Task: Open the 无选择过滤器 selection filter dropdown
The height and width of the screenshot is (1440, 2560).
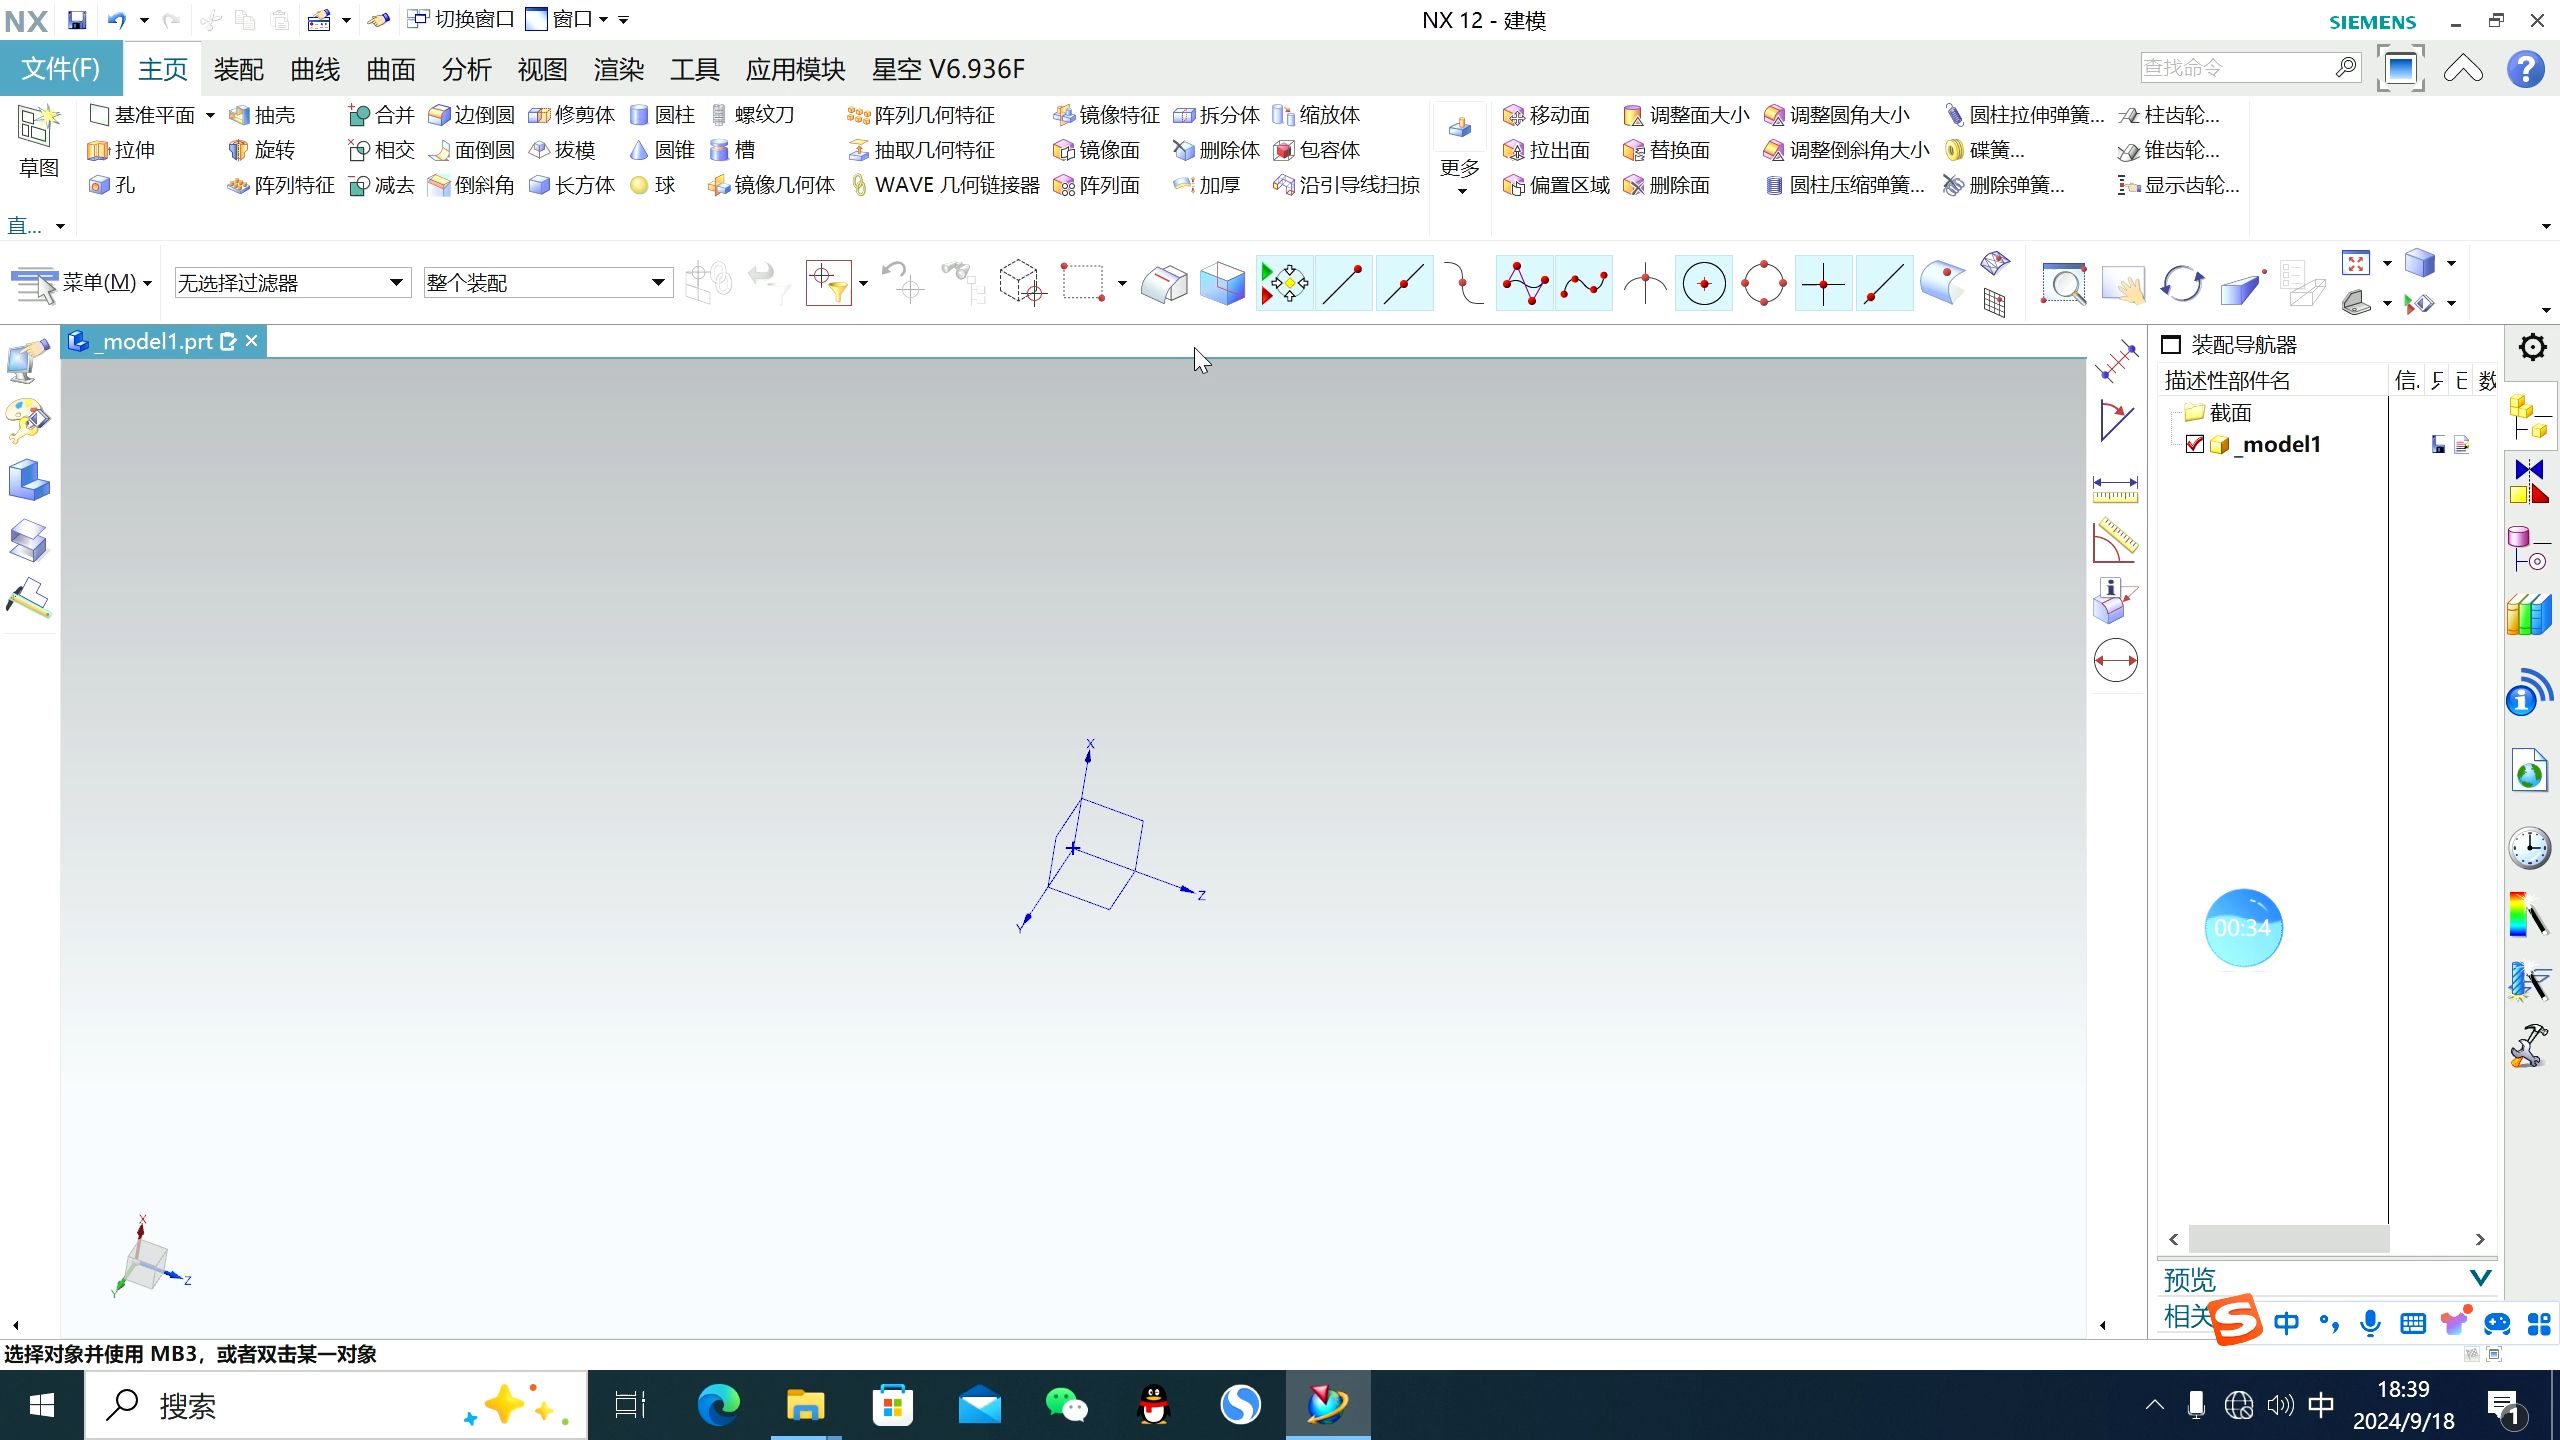Action: pyautogui.click(x=396, y=281)
